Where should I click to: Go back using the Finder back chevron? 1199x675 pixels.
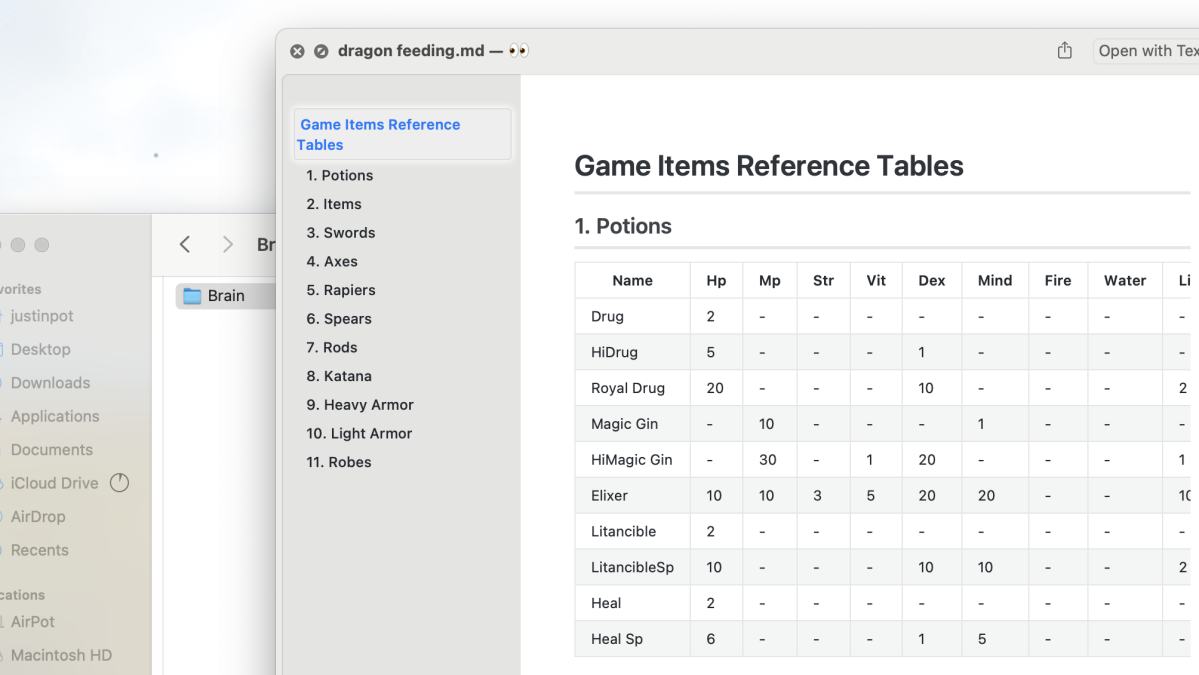(x=185, y=245)
